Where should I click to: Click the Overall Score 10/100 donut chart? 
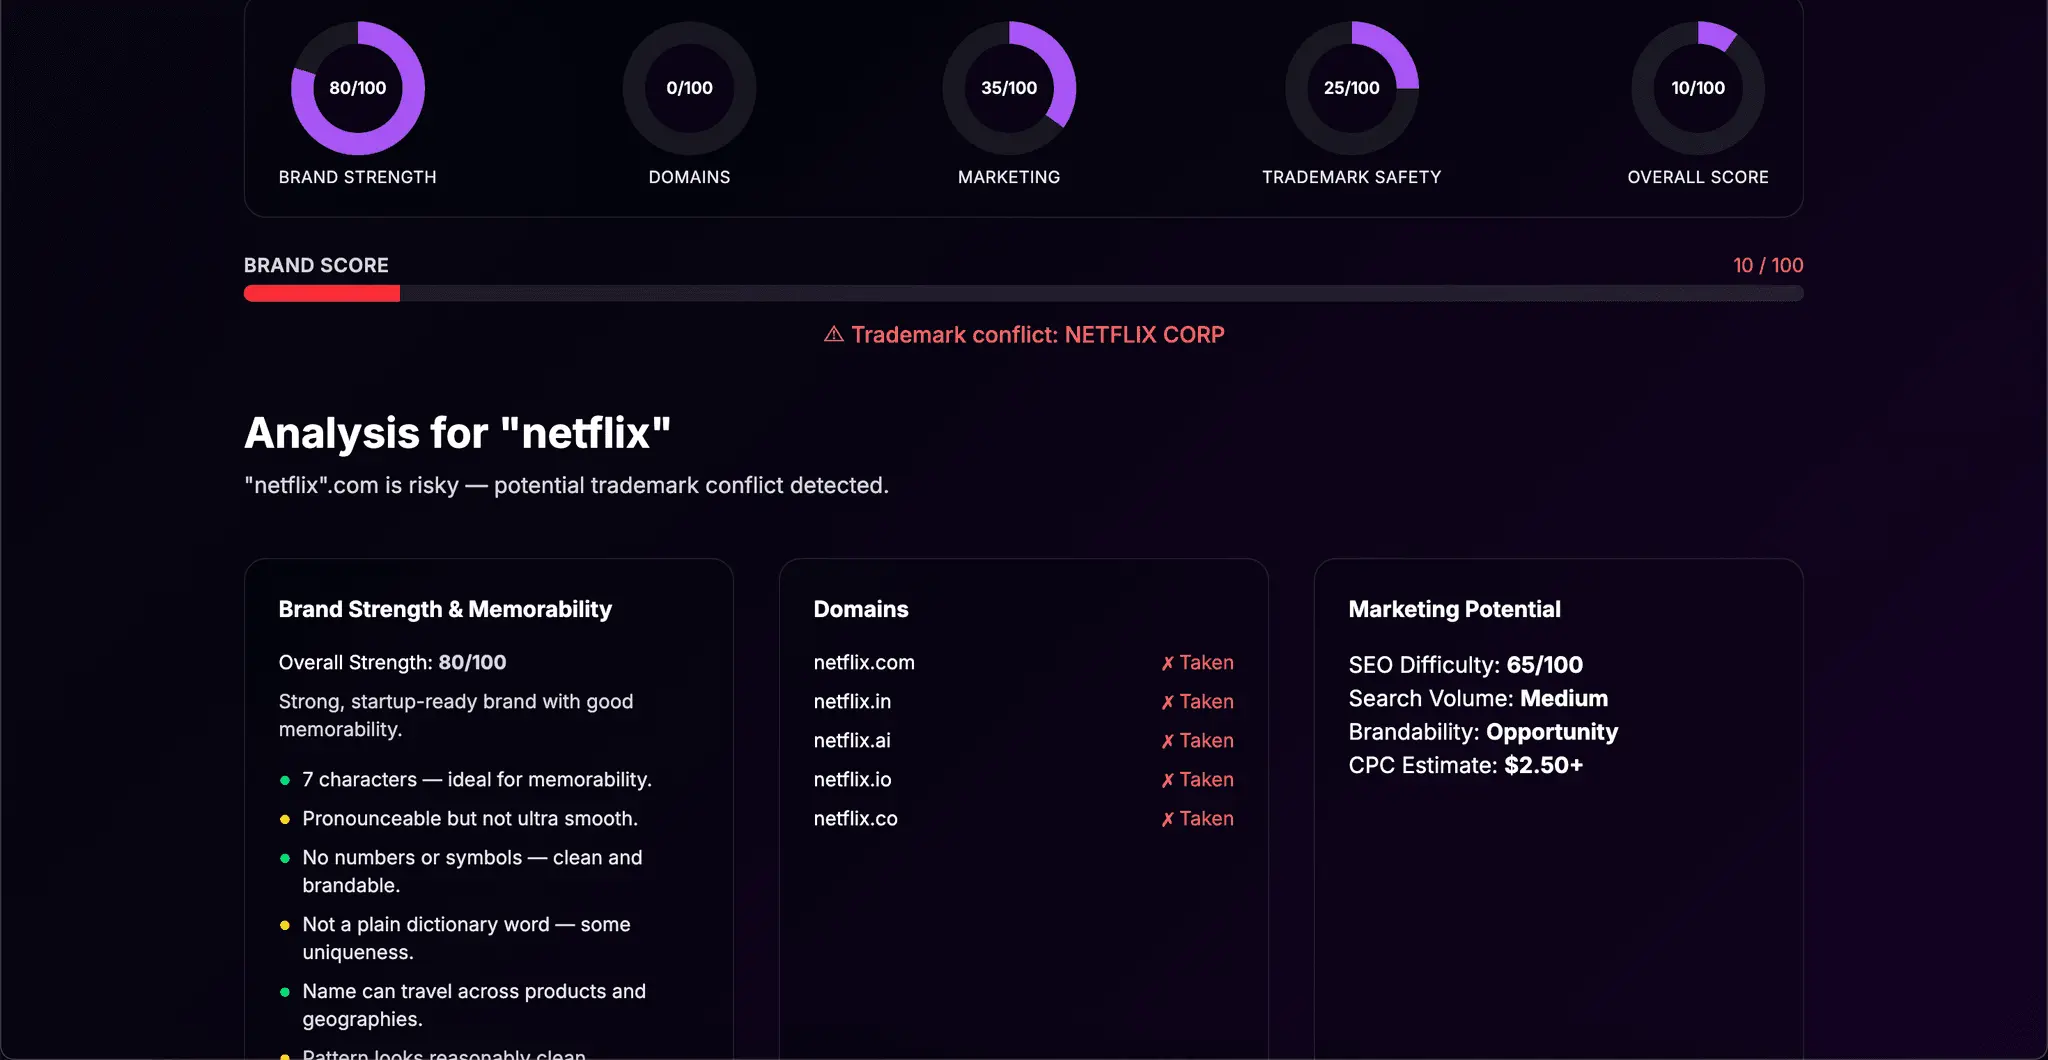[1698, 88]
